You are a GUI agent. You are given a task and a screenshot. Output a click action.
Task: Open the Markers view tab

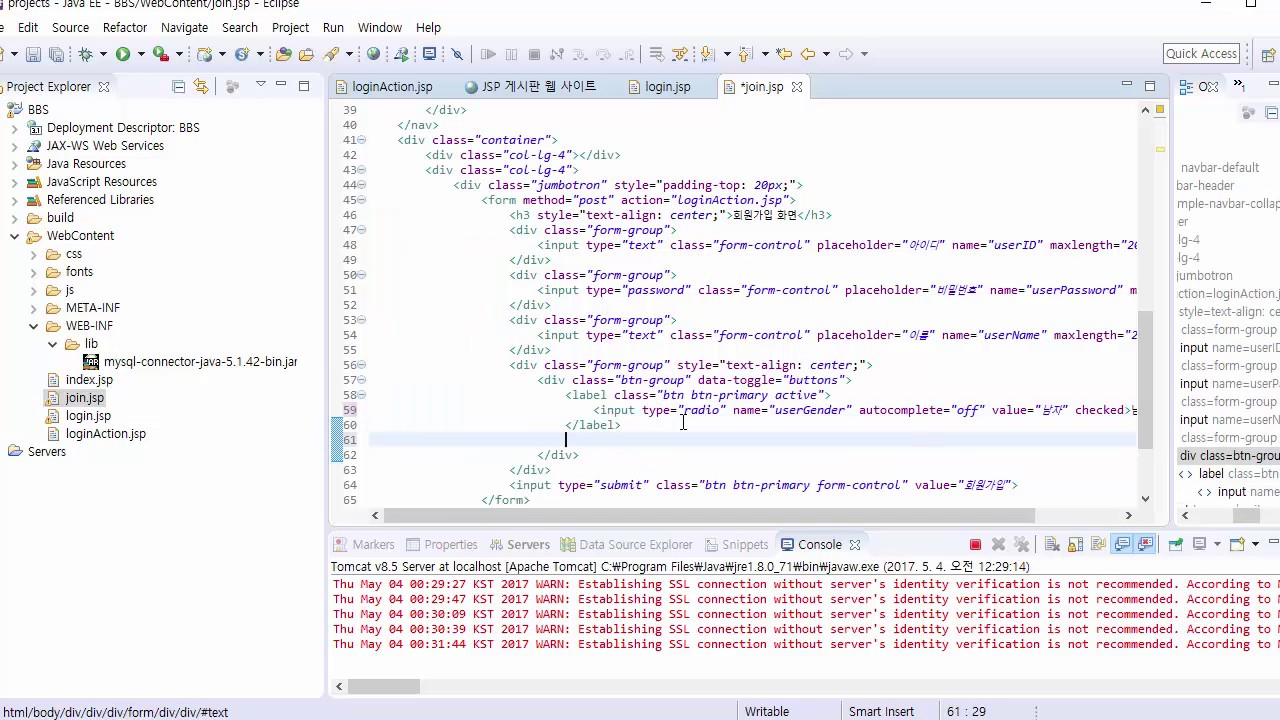[364, 545]
